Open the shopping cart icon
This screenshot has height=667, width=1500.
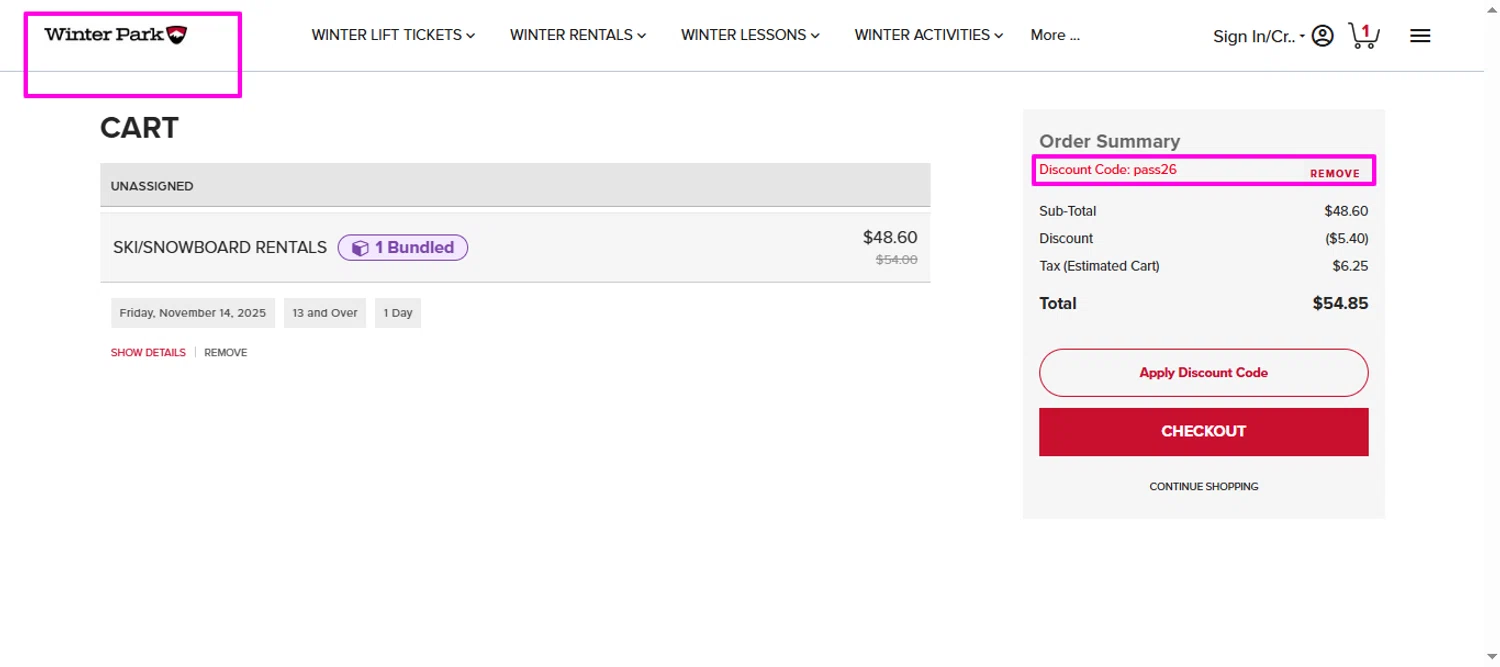1364,36
